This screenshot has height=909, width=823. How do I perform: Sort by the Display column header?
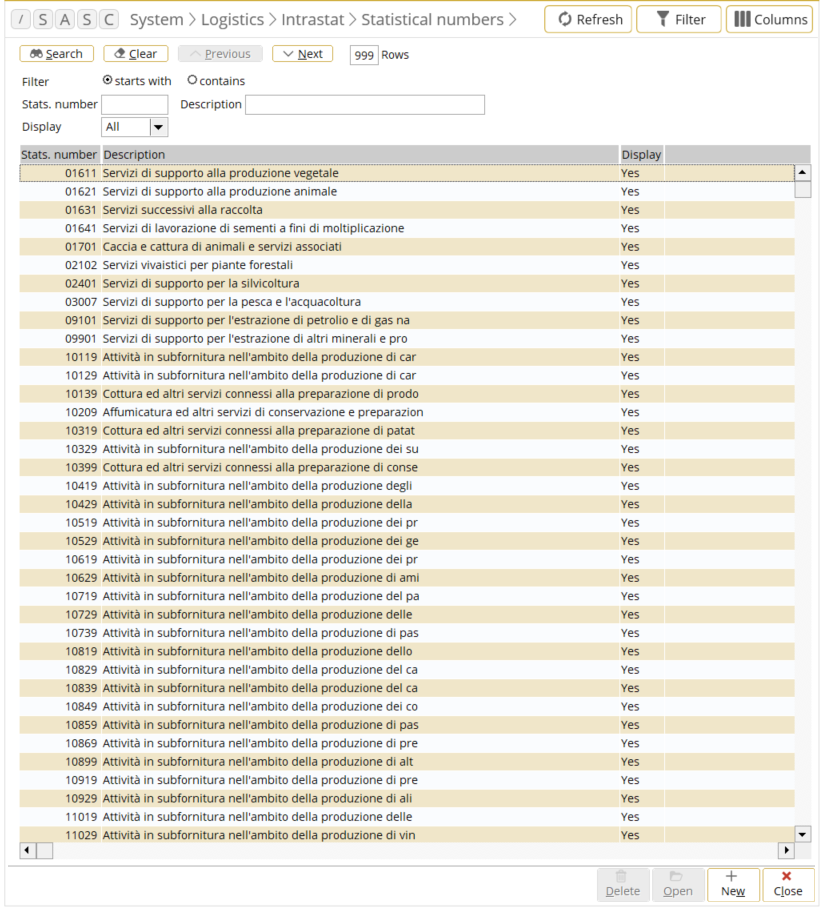pyautogui.click(x=642, y=155)
